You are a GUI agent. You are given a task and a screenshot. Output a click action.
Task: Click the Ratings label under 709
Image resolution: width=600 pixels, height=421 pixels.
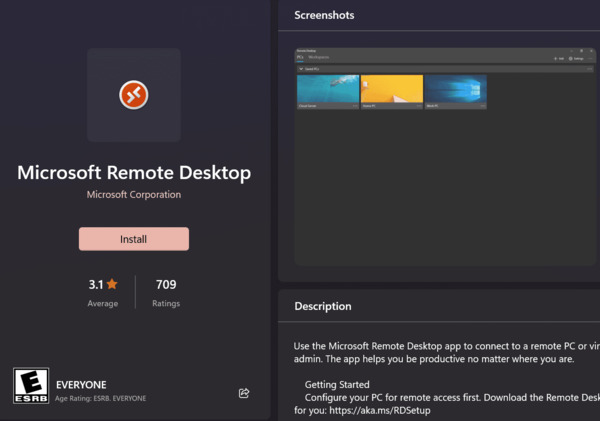(166, 304)
